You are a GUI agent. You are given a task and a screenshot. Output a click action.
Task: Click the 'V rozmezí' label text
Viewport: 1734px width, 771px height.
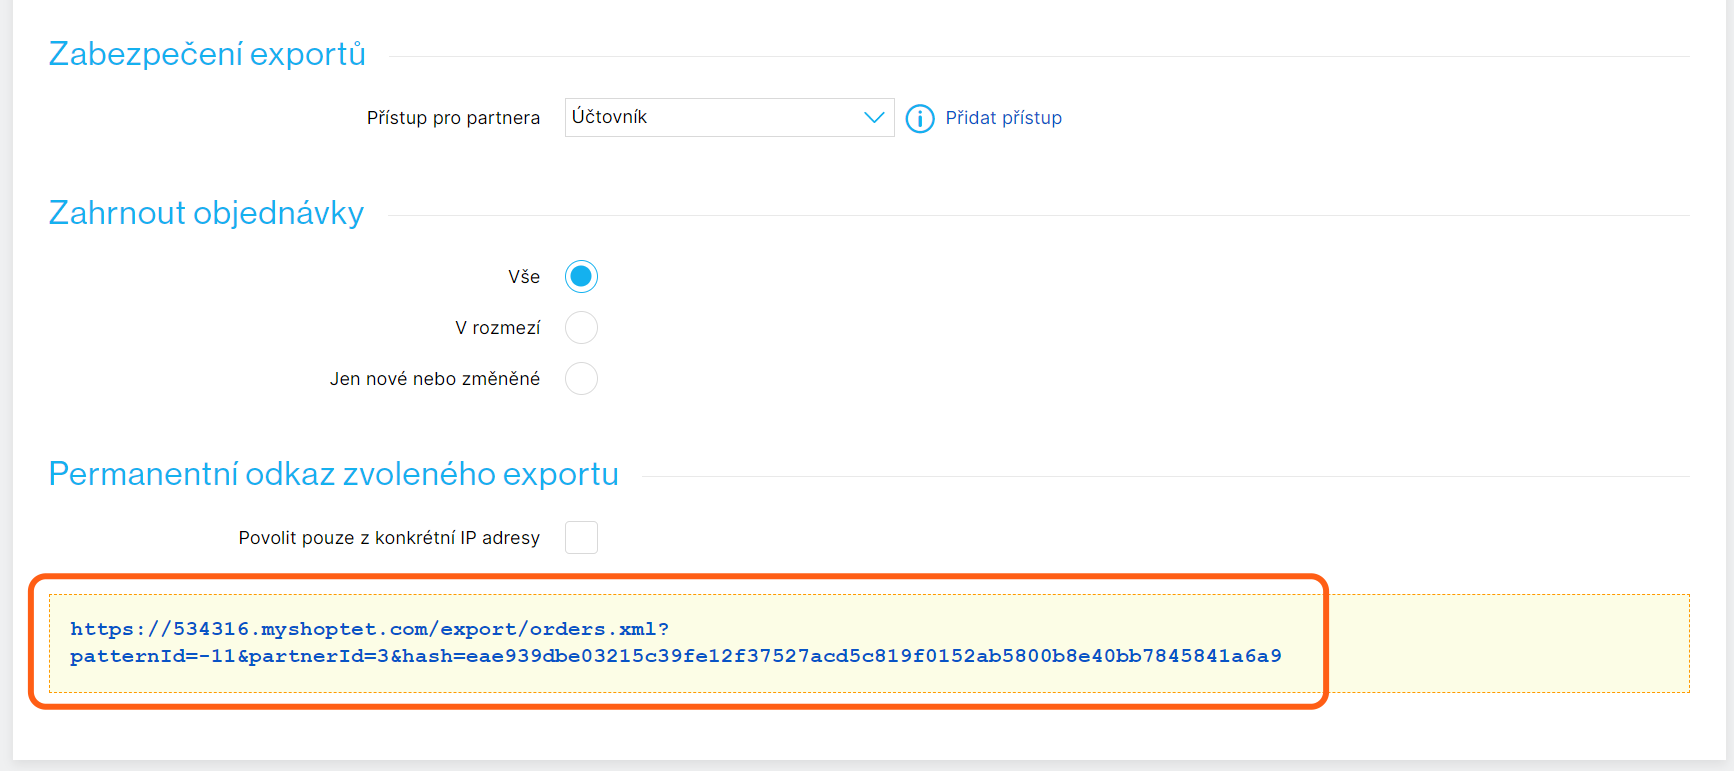coord(498,328)
